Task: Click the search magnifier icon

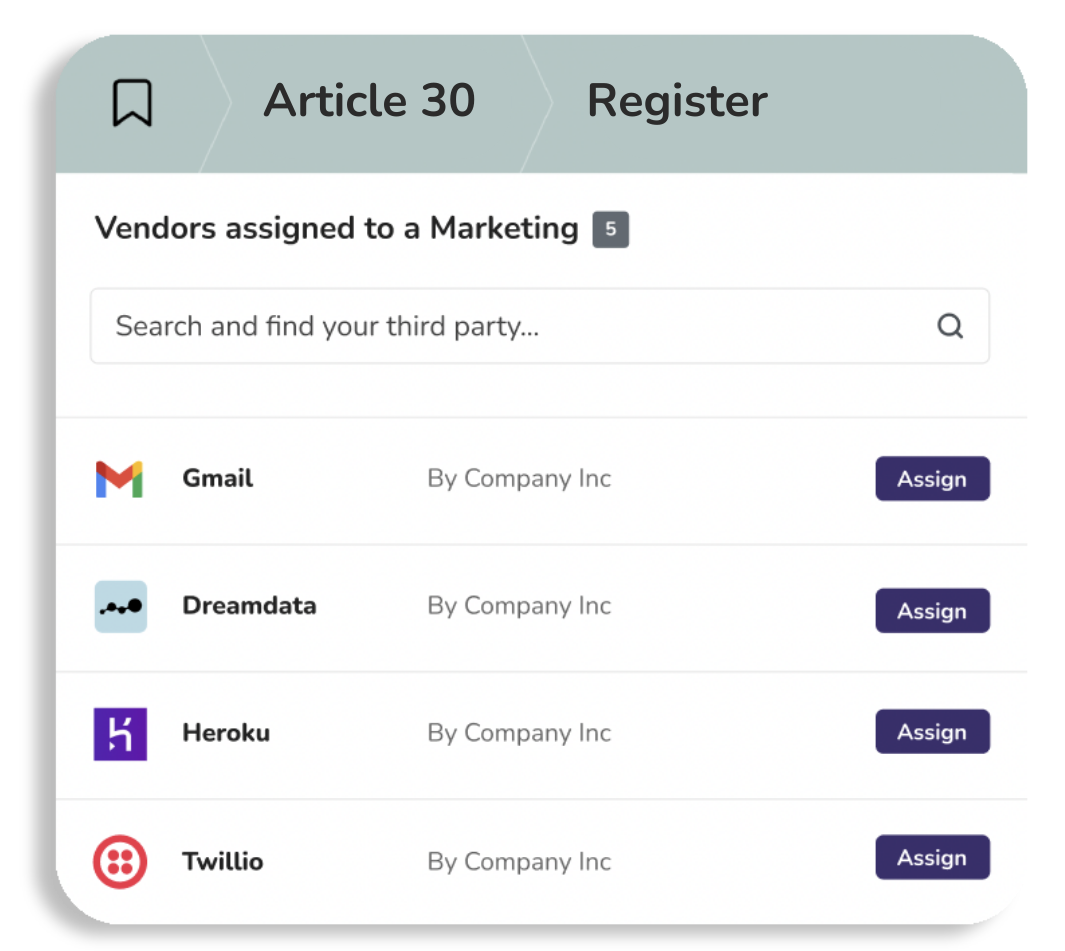Action: [x=948, y=326]
